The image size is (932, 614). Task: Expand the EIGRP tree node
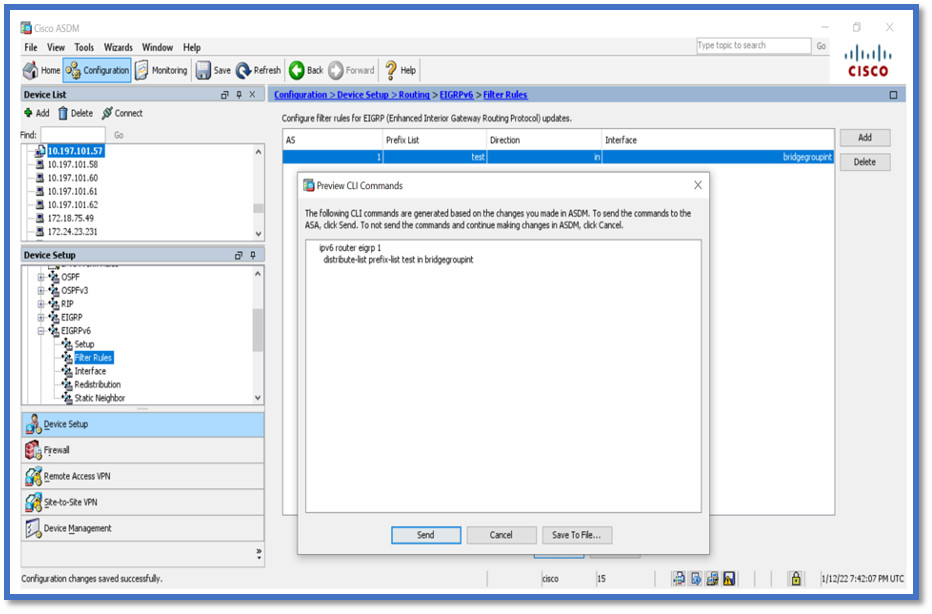point(41,317)
